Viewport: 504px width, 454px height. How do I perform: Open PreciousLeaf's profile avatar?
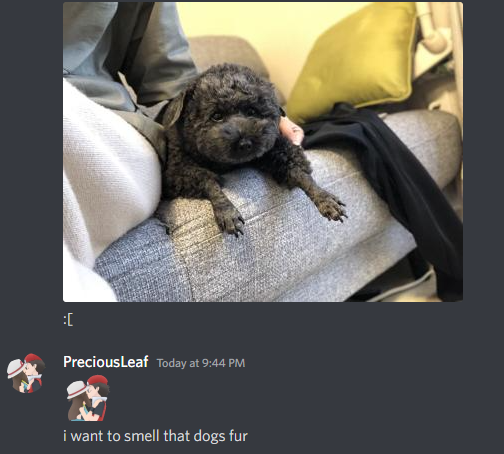pos(26,373)
